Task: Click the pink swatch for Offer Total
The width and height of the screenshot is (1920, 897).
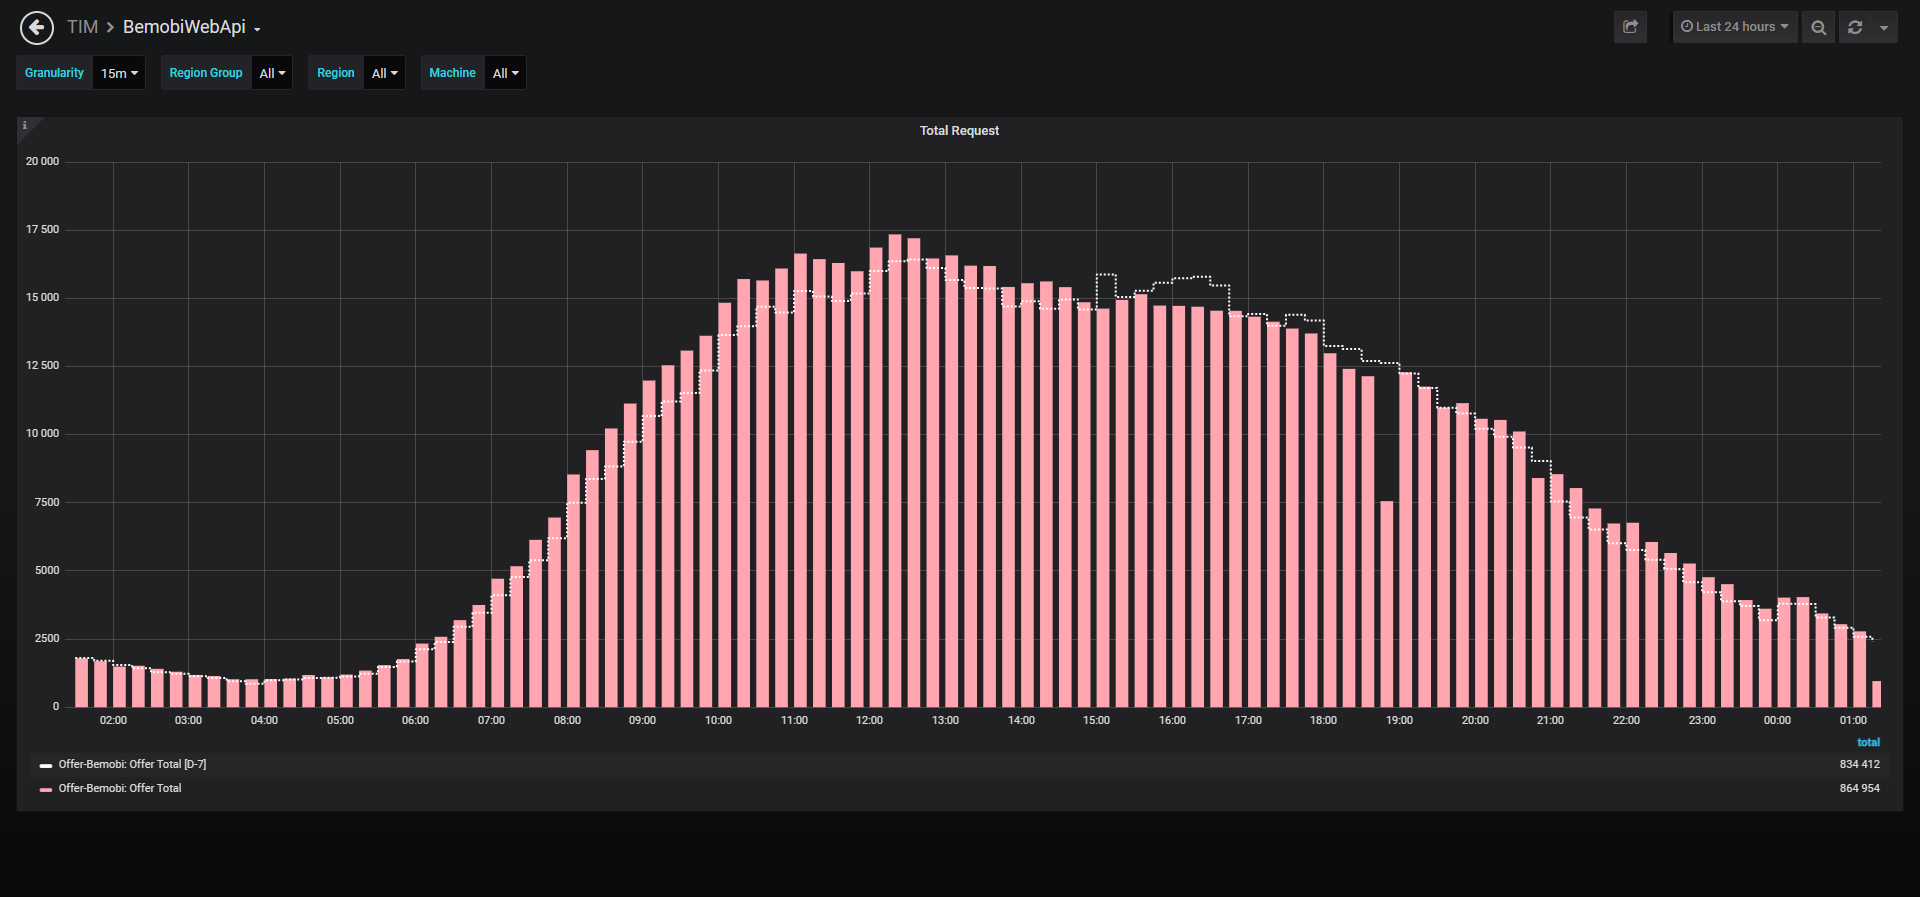Action: (46, 789)
